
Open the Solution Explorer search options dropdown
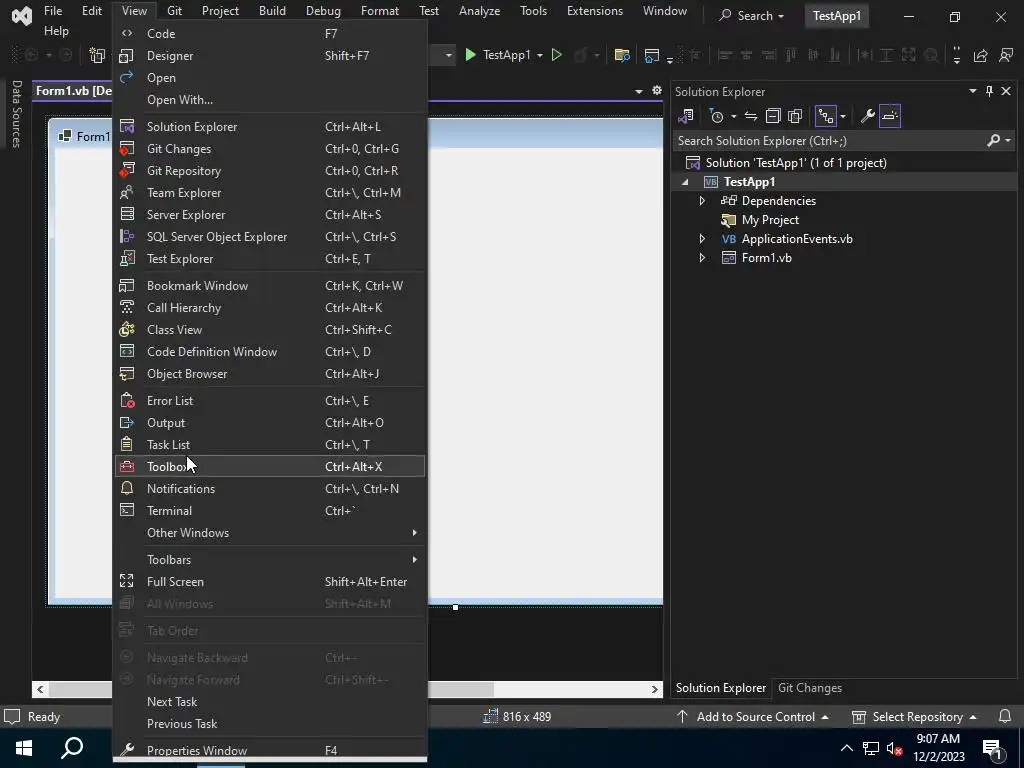(1008, 140)
